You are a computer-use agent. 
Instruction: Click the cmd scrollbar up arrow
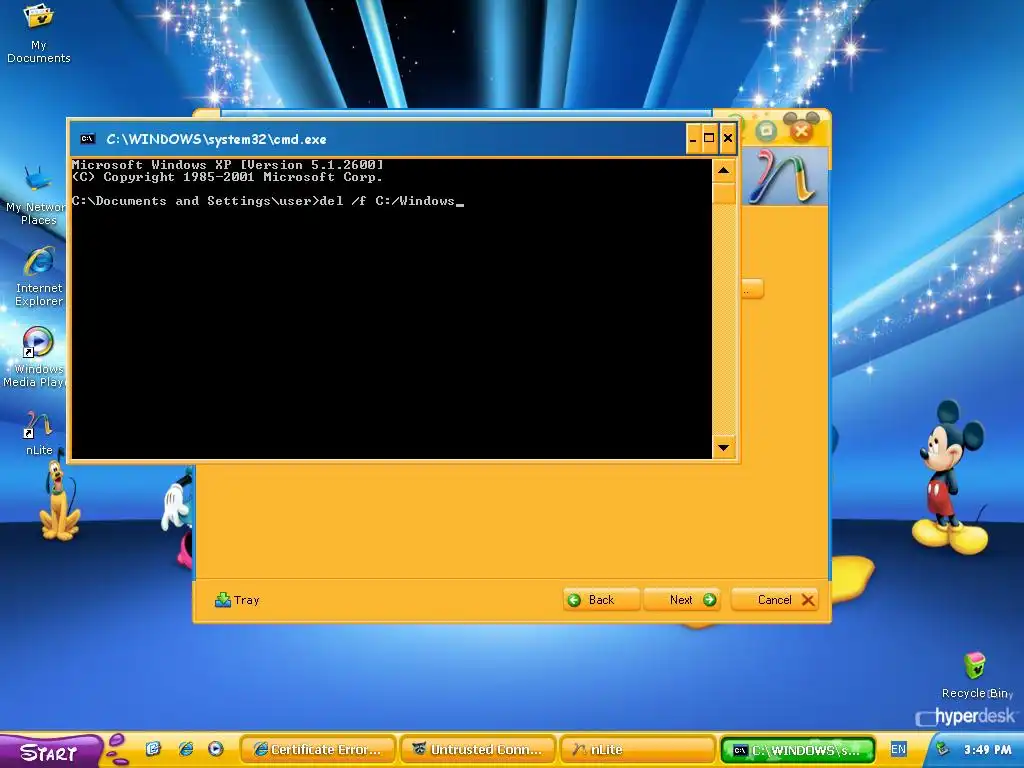pos(724,170)
